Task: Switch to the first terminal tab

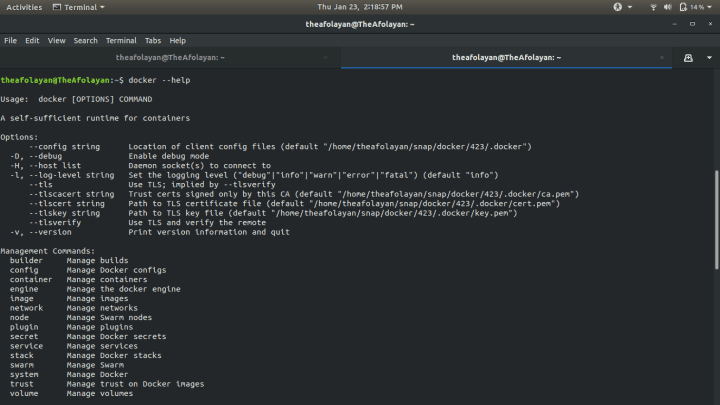Action: click(170, 58)
